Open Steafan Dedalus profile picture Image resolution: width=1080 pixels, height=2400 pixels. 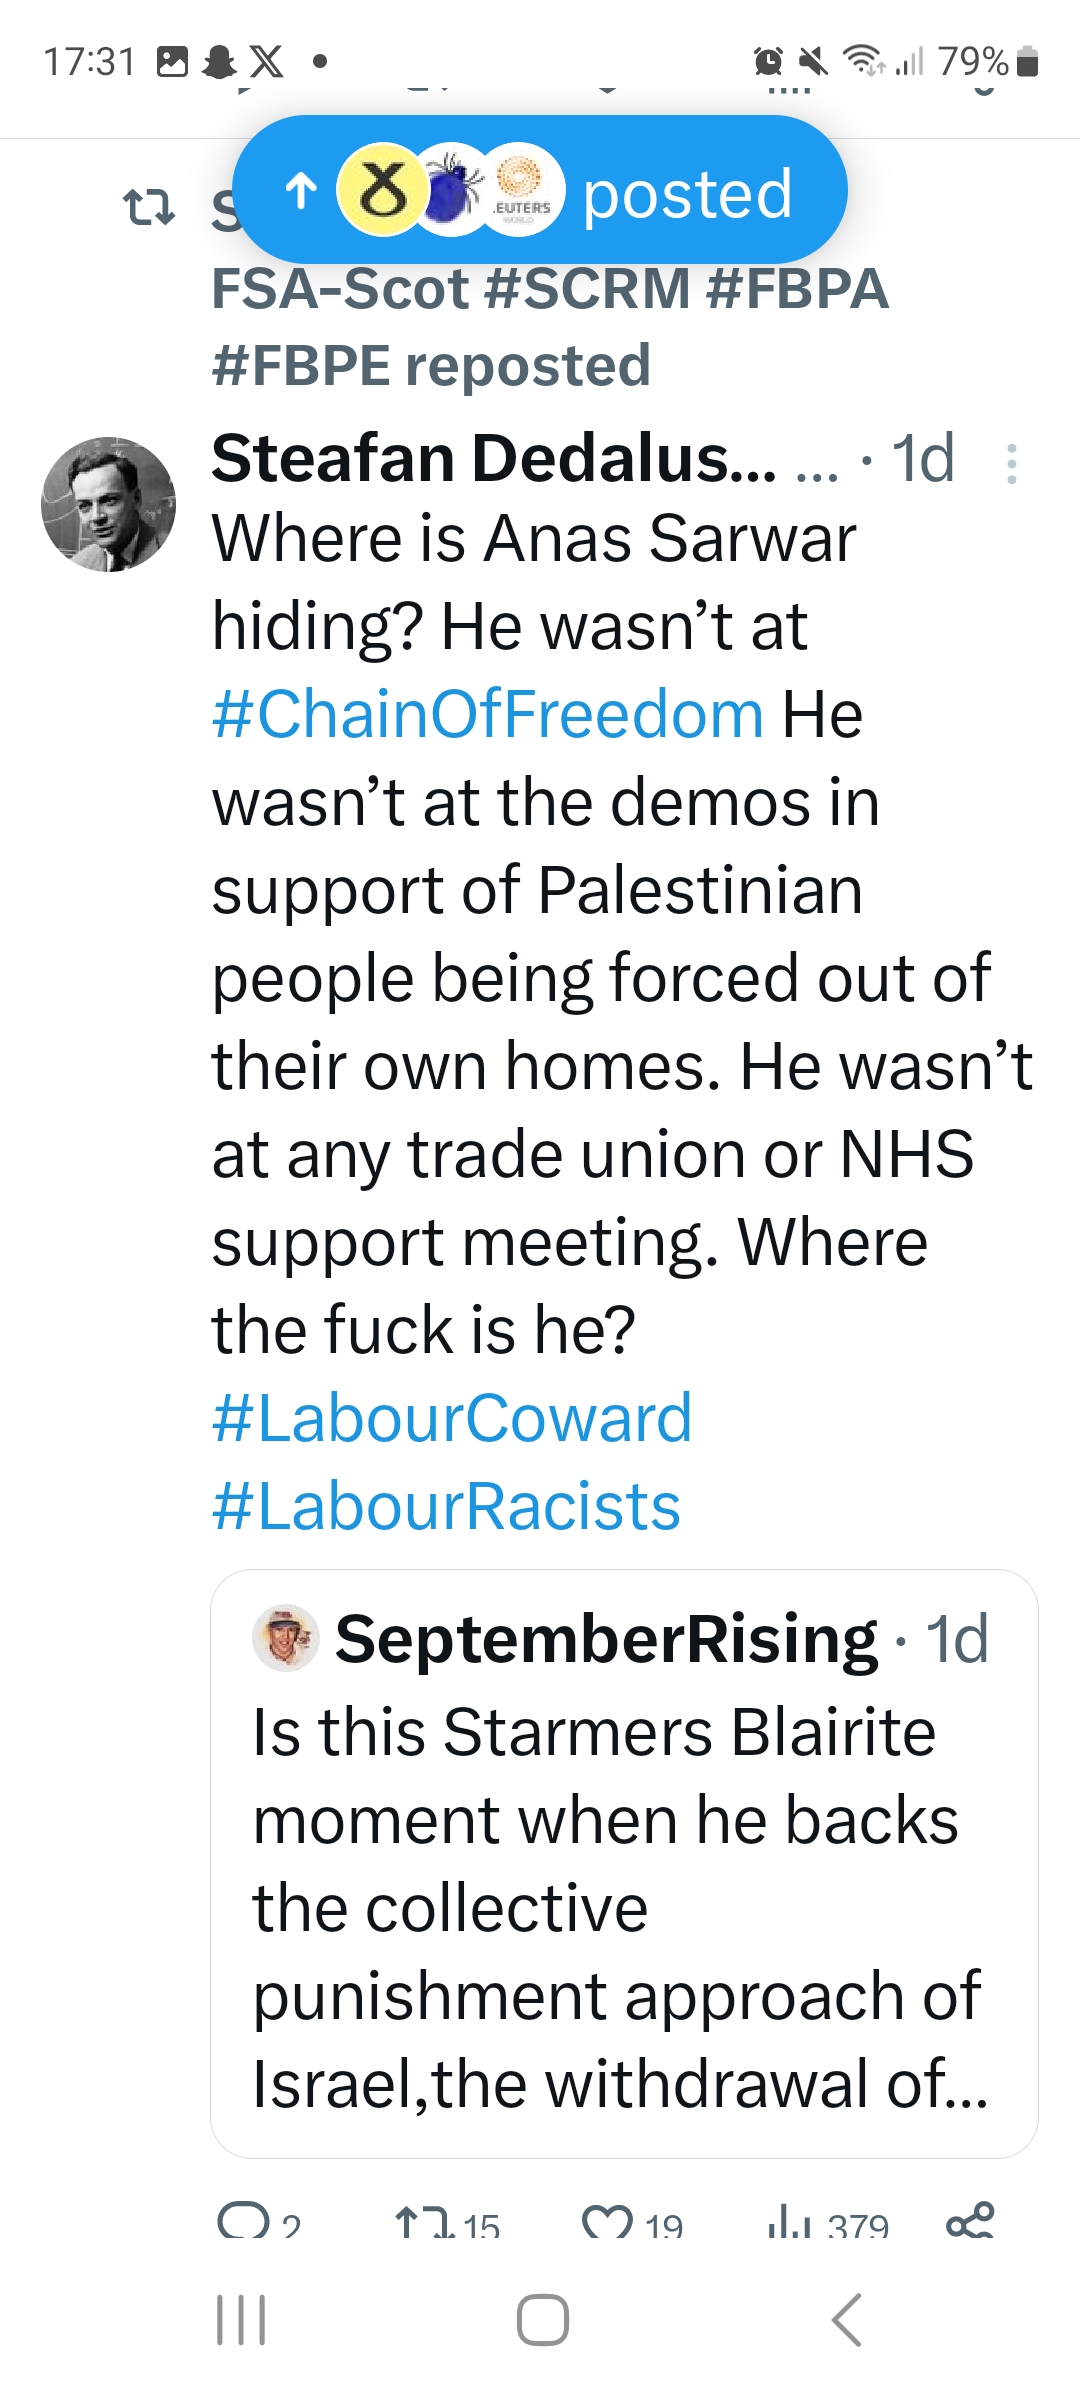[108, 504]
